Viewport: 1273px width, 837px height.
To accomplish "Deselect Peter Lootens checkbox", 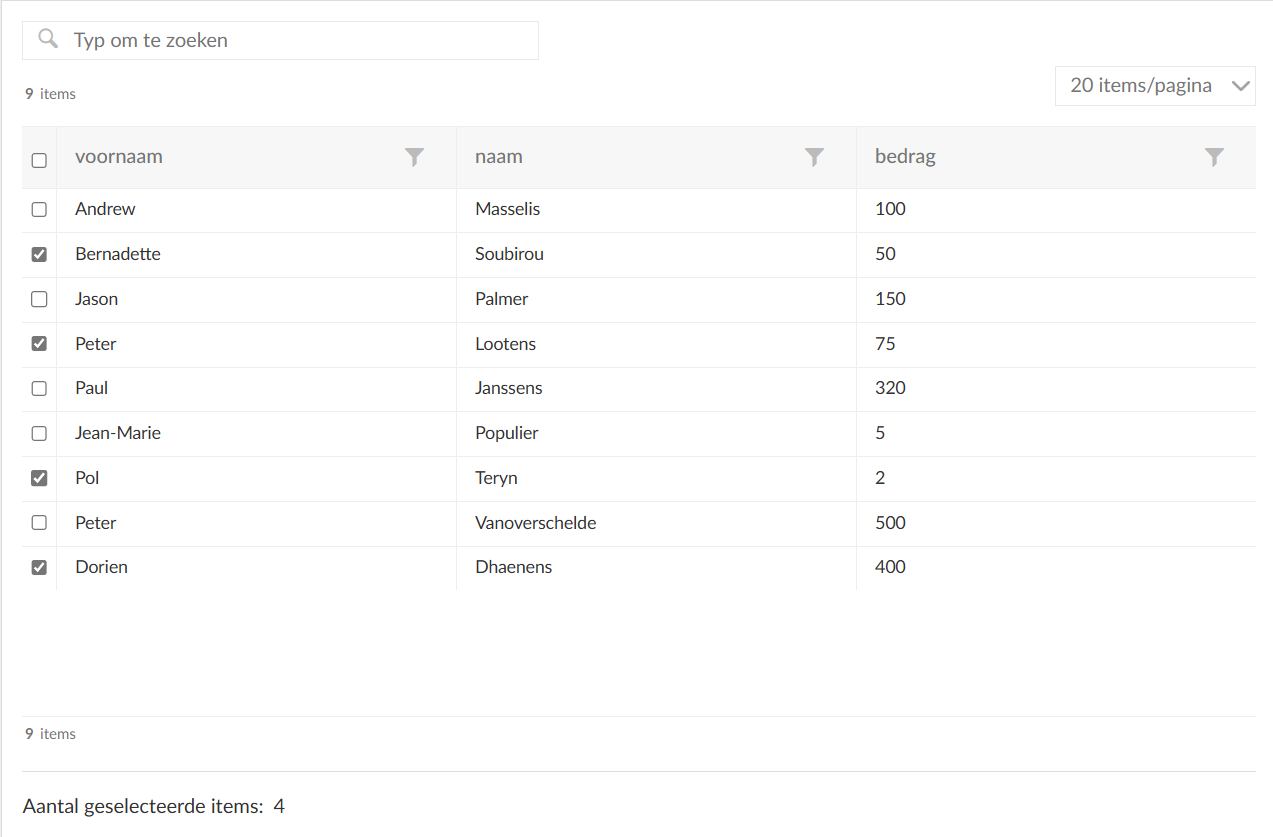I will click(x=39, y=344).
